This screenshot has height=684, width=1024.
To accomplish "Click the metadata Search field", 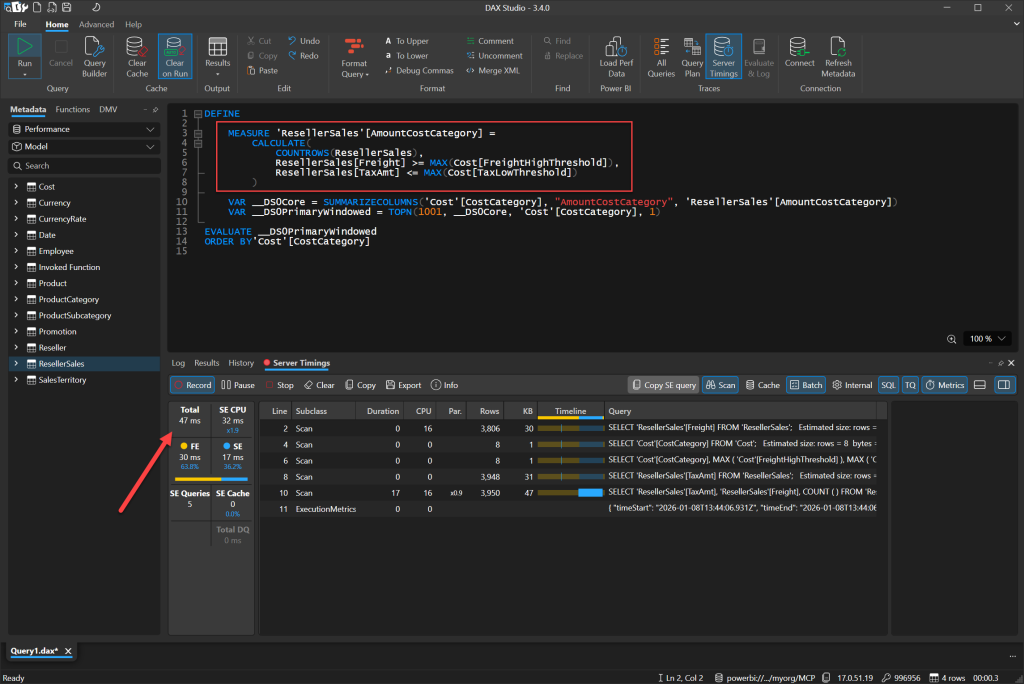I will coord(84,166).
